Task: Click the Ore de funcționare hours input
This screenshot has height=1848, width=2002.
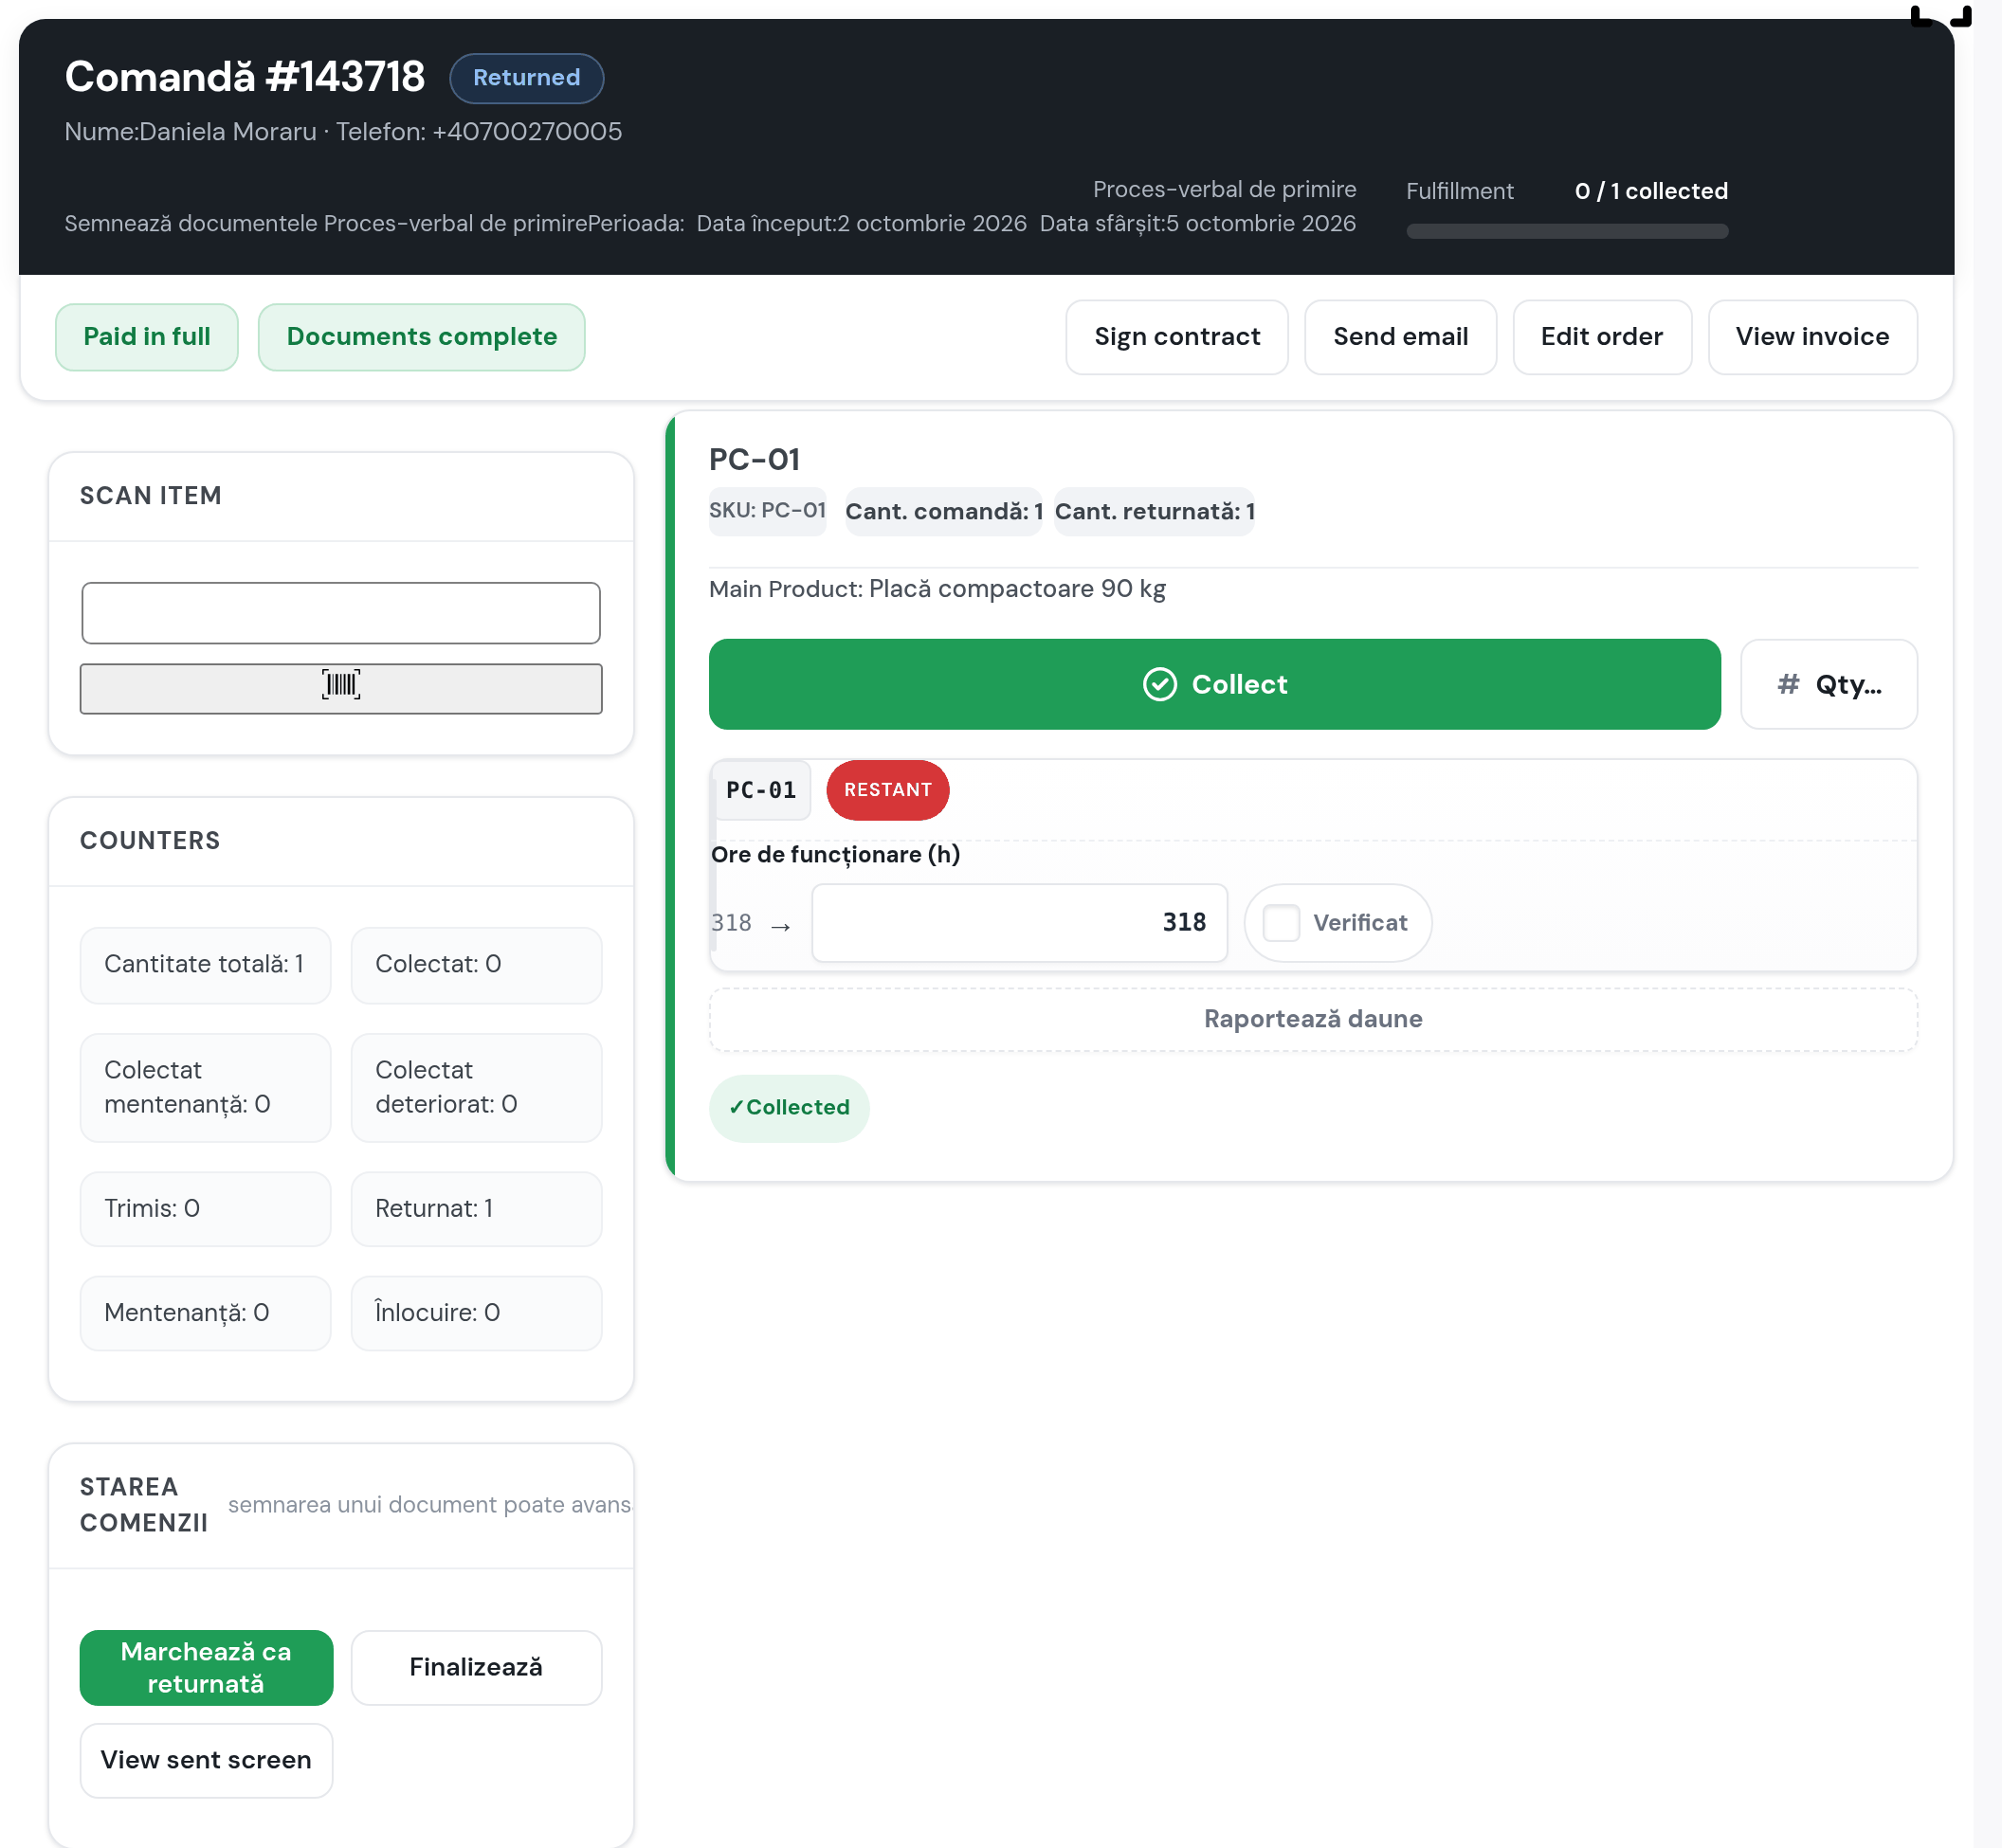Action: [1019, 922]
